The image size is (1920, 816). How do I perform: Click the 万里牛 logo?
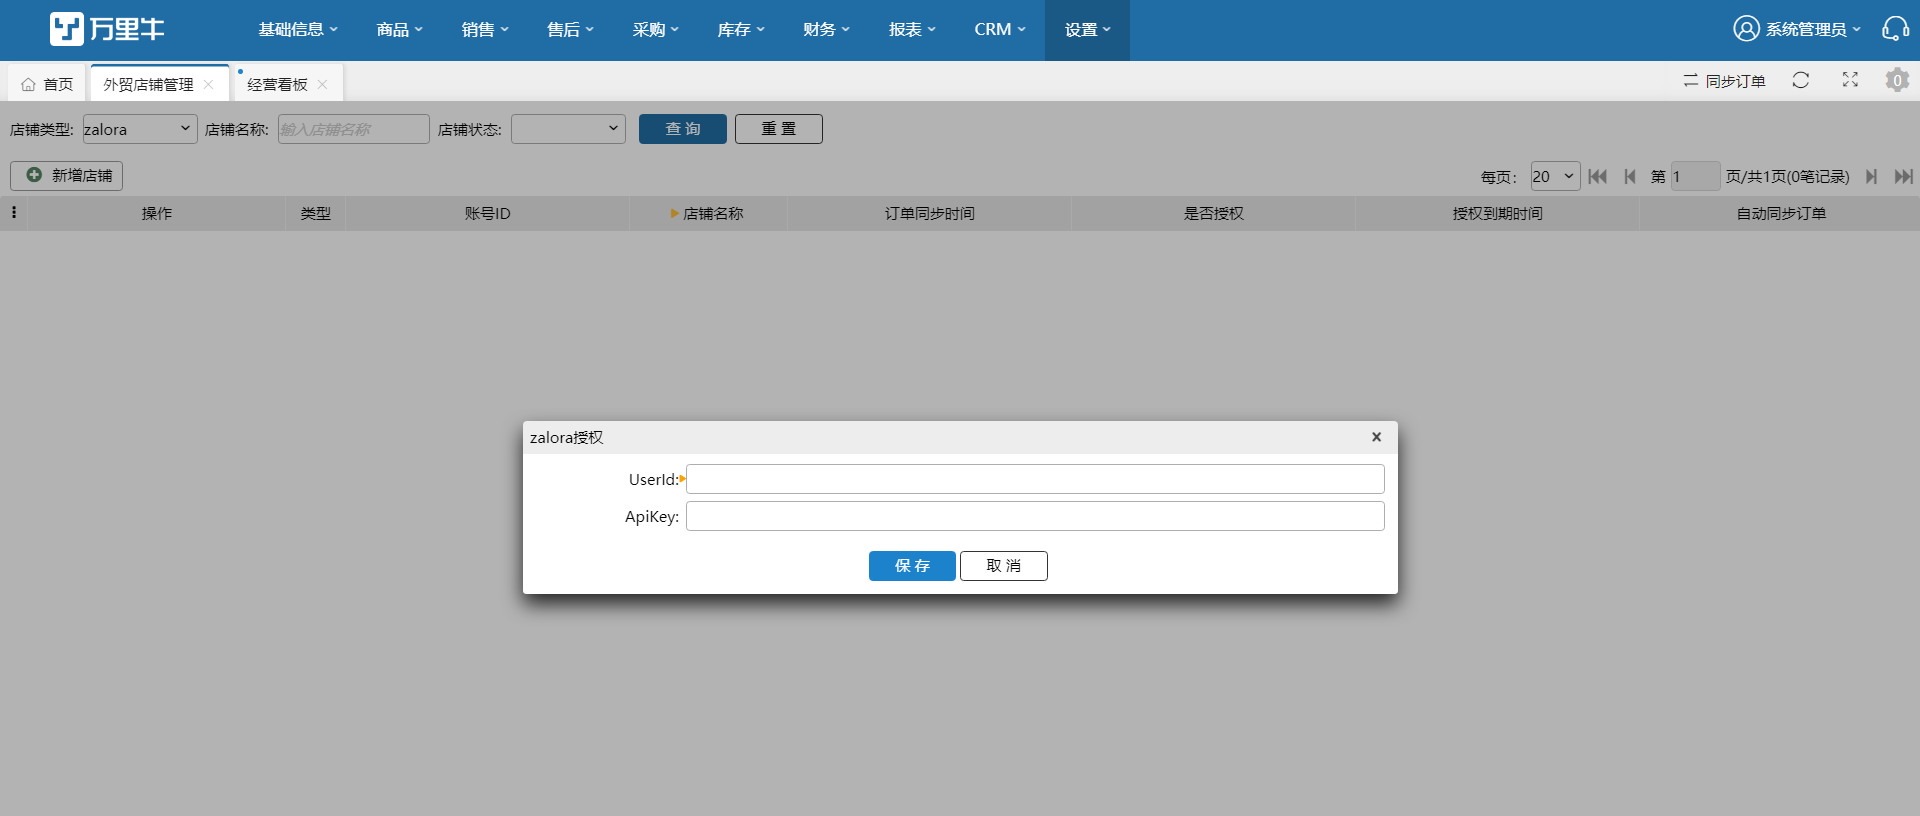108,29
